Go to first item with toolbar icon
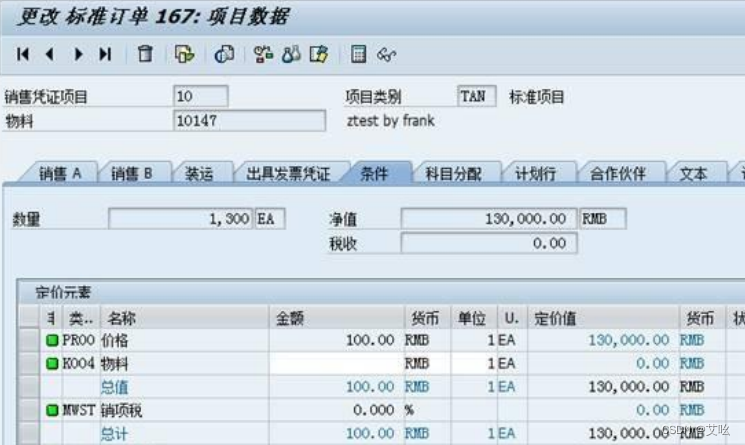Screen dimensions: 745x445 coord(22,55)
